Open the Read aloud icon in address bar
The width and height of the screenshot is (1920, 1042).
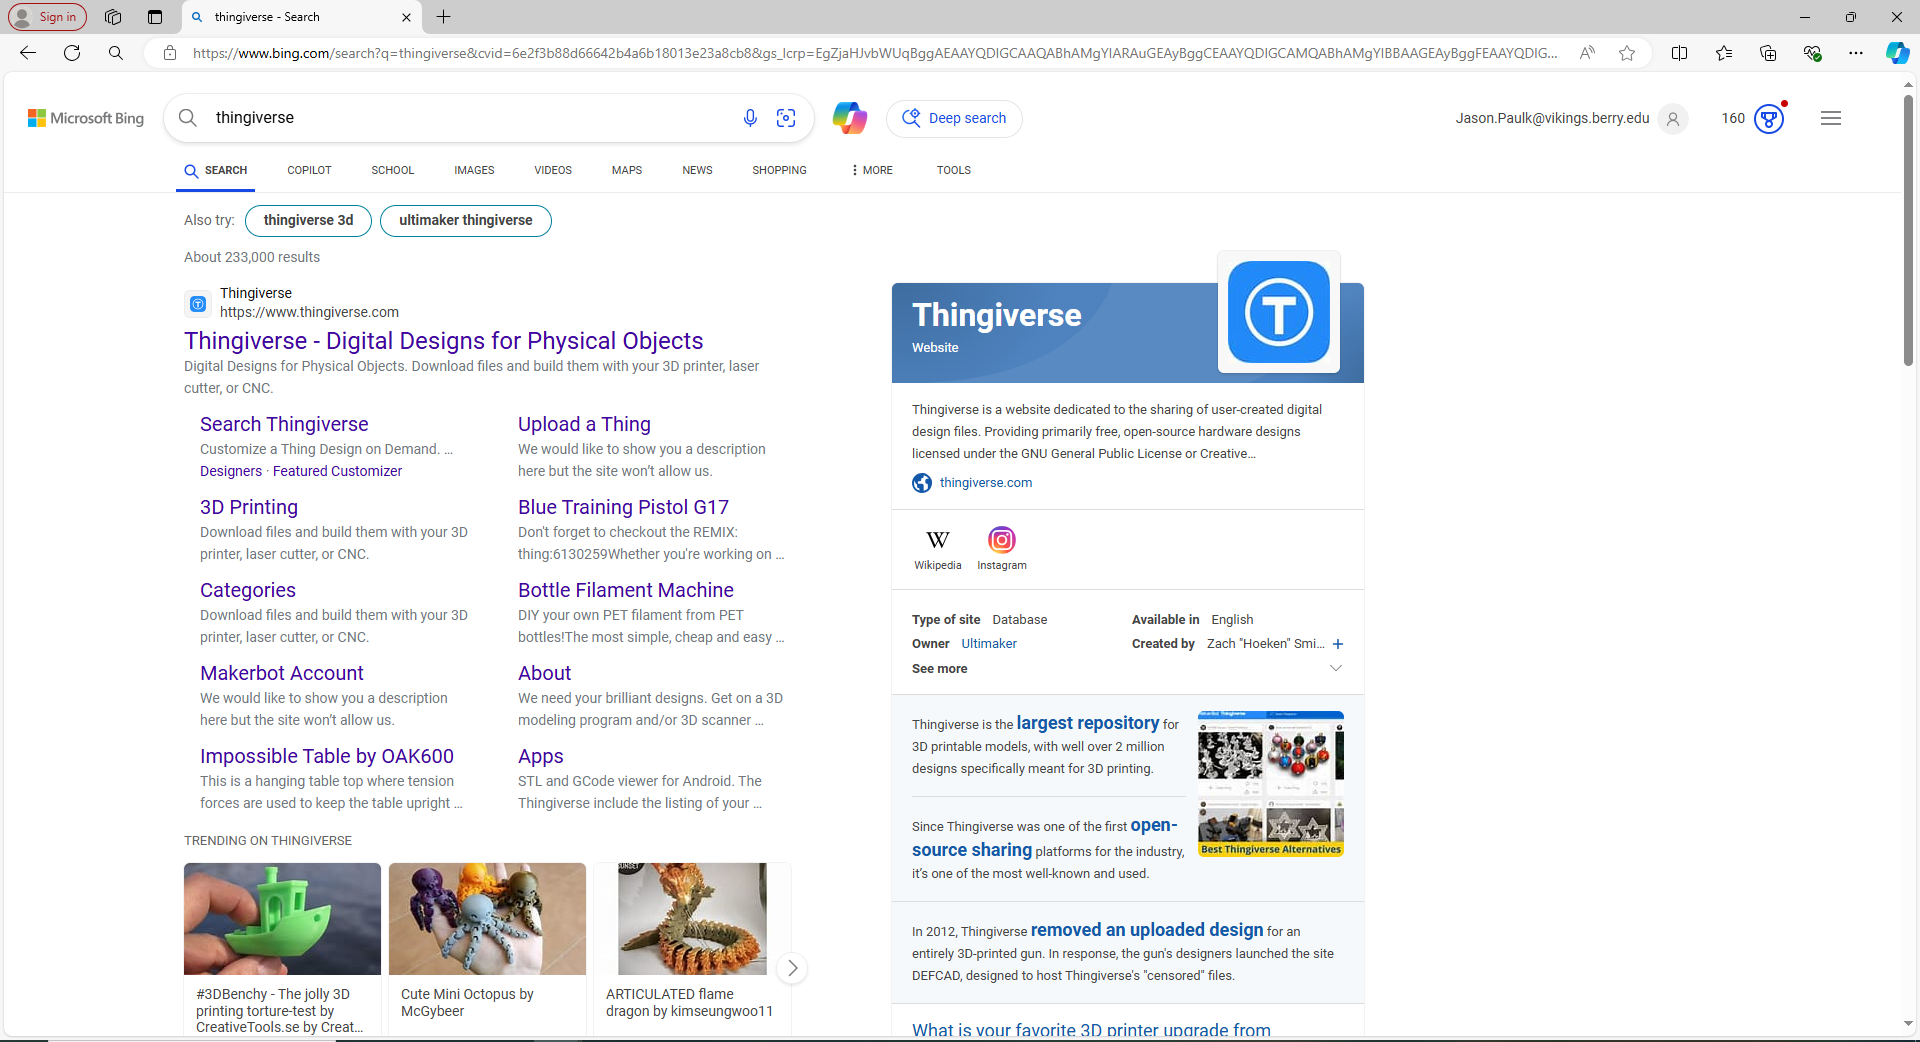(x=1587, y=53)
